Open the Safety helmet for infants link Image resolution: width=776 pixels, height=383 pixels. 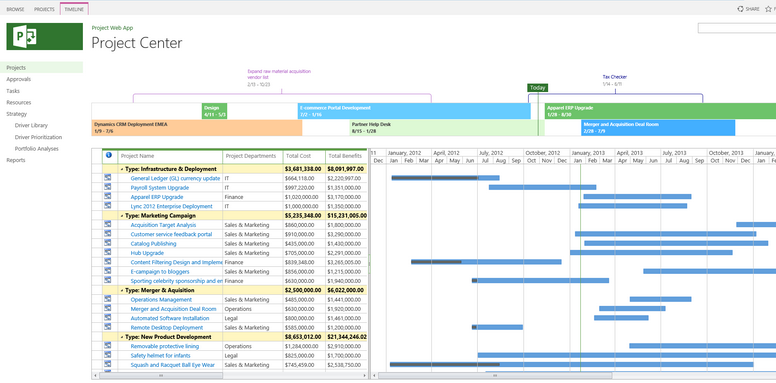(160, 355)
